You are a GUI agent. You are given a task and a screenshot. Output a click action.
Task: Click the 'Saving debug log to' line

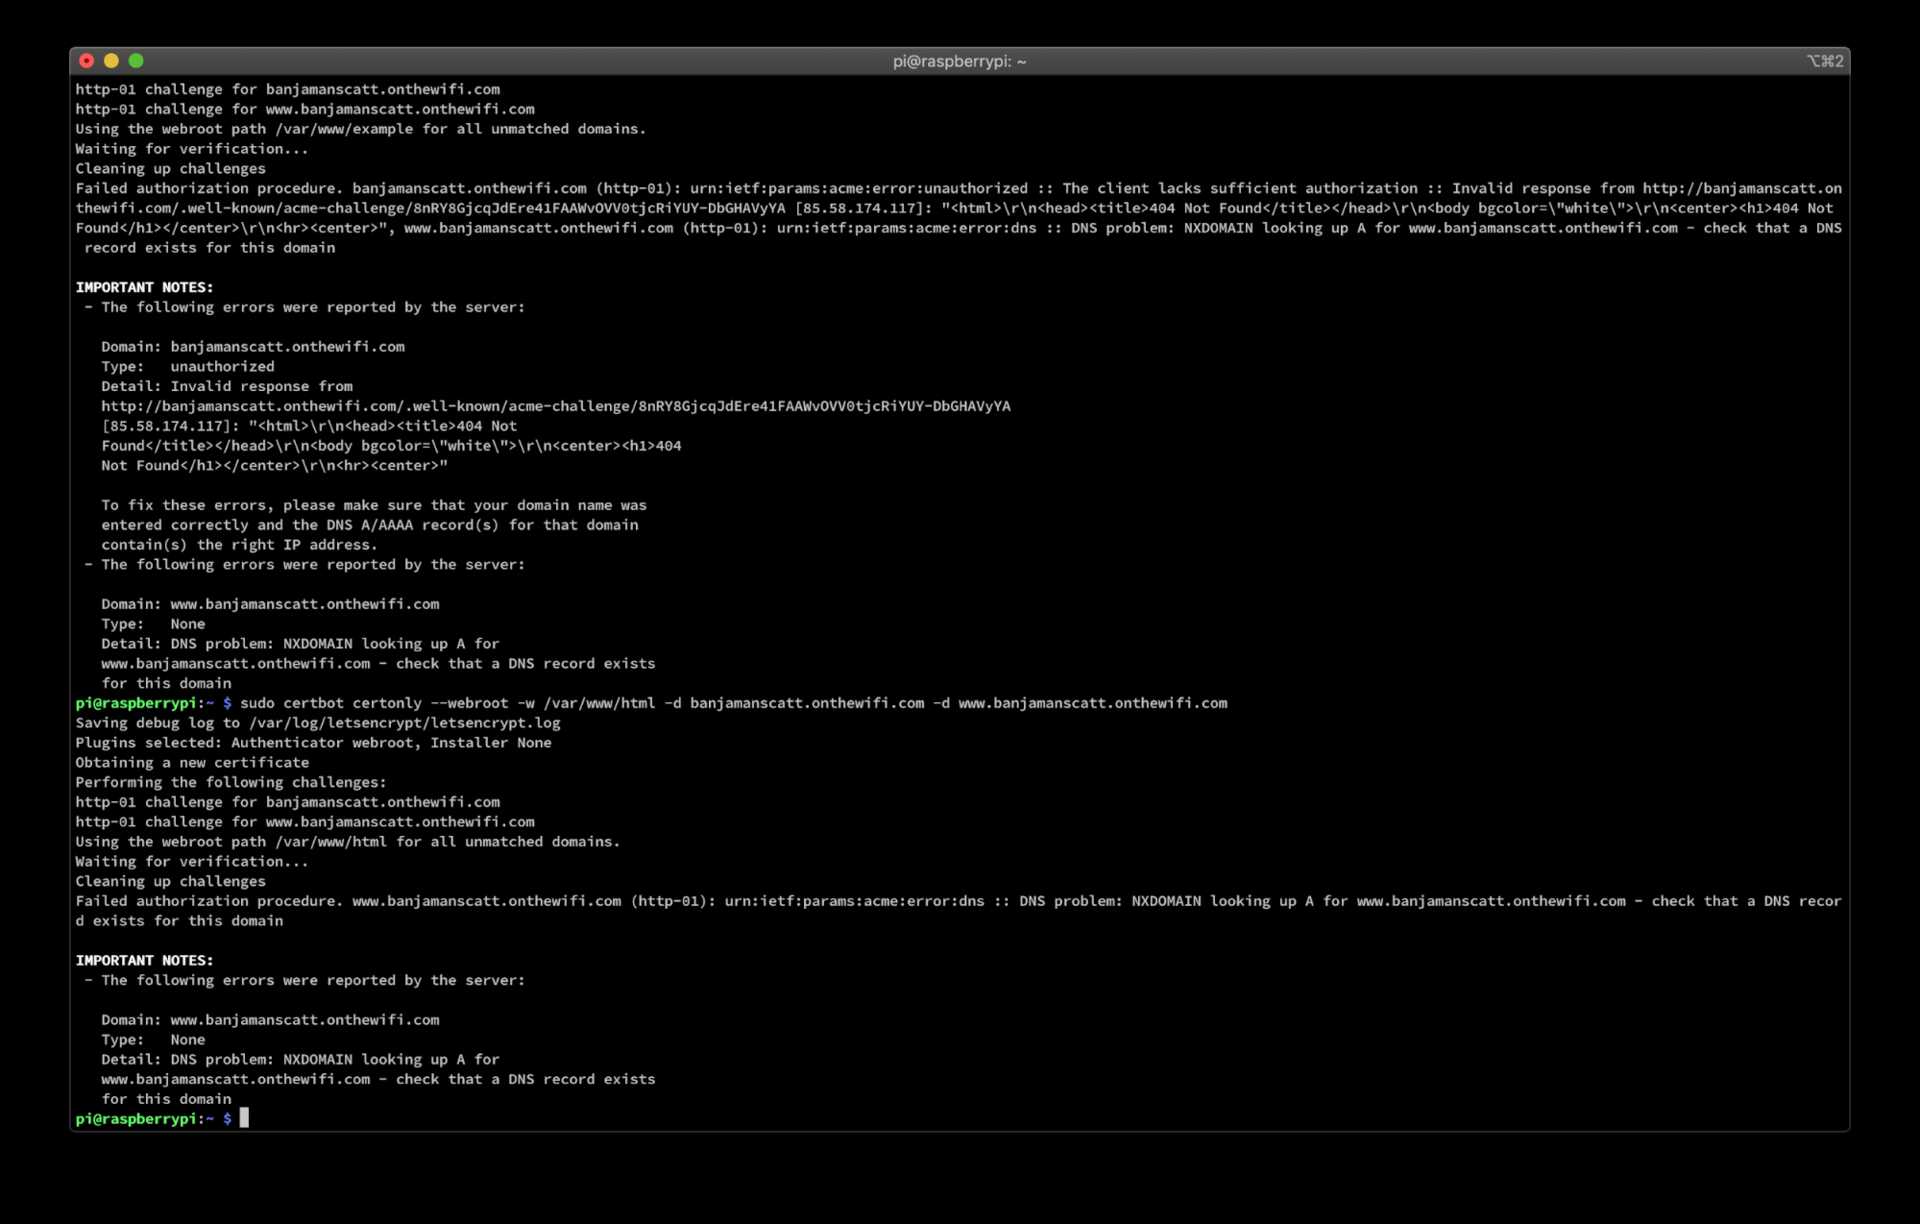318,723
